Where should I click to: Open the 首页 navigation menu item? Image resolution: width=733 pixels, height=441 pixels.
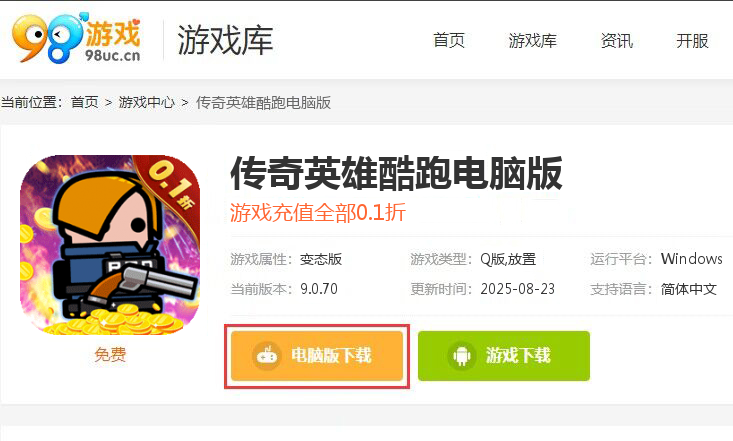(x=449, y=41)
